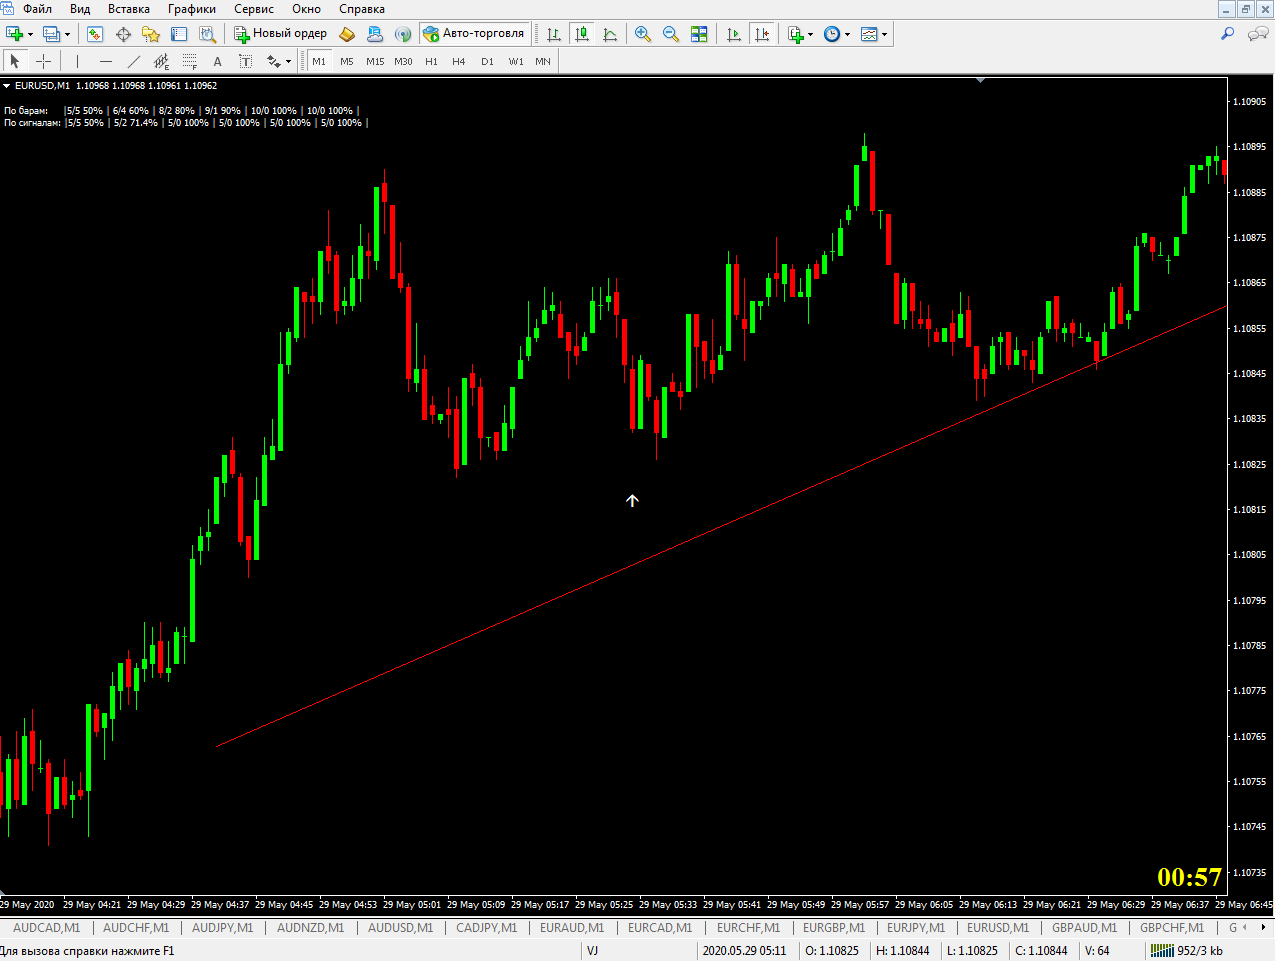Select the trendline drawing tool
The image size is (1275, 961).
[x=133, y=62]
